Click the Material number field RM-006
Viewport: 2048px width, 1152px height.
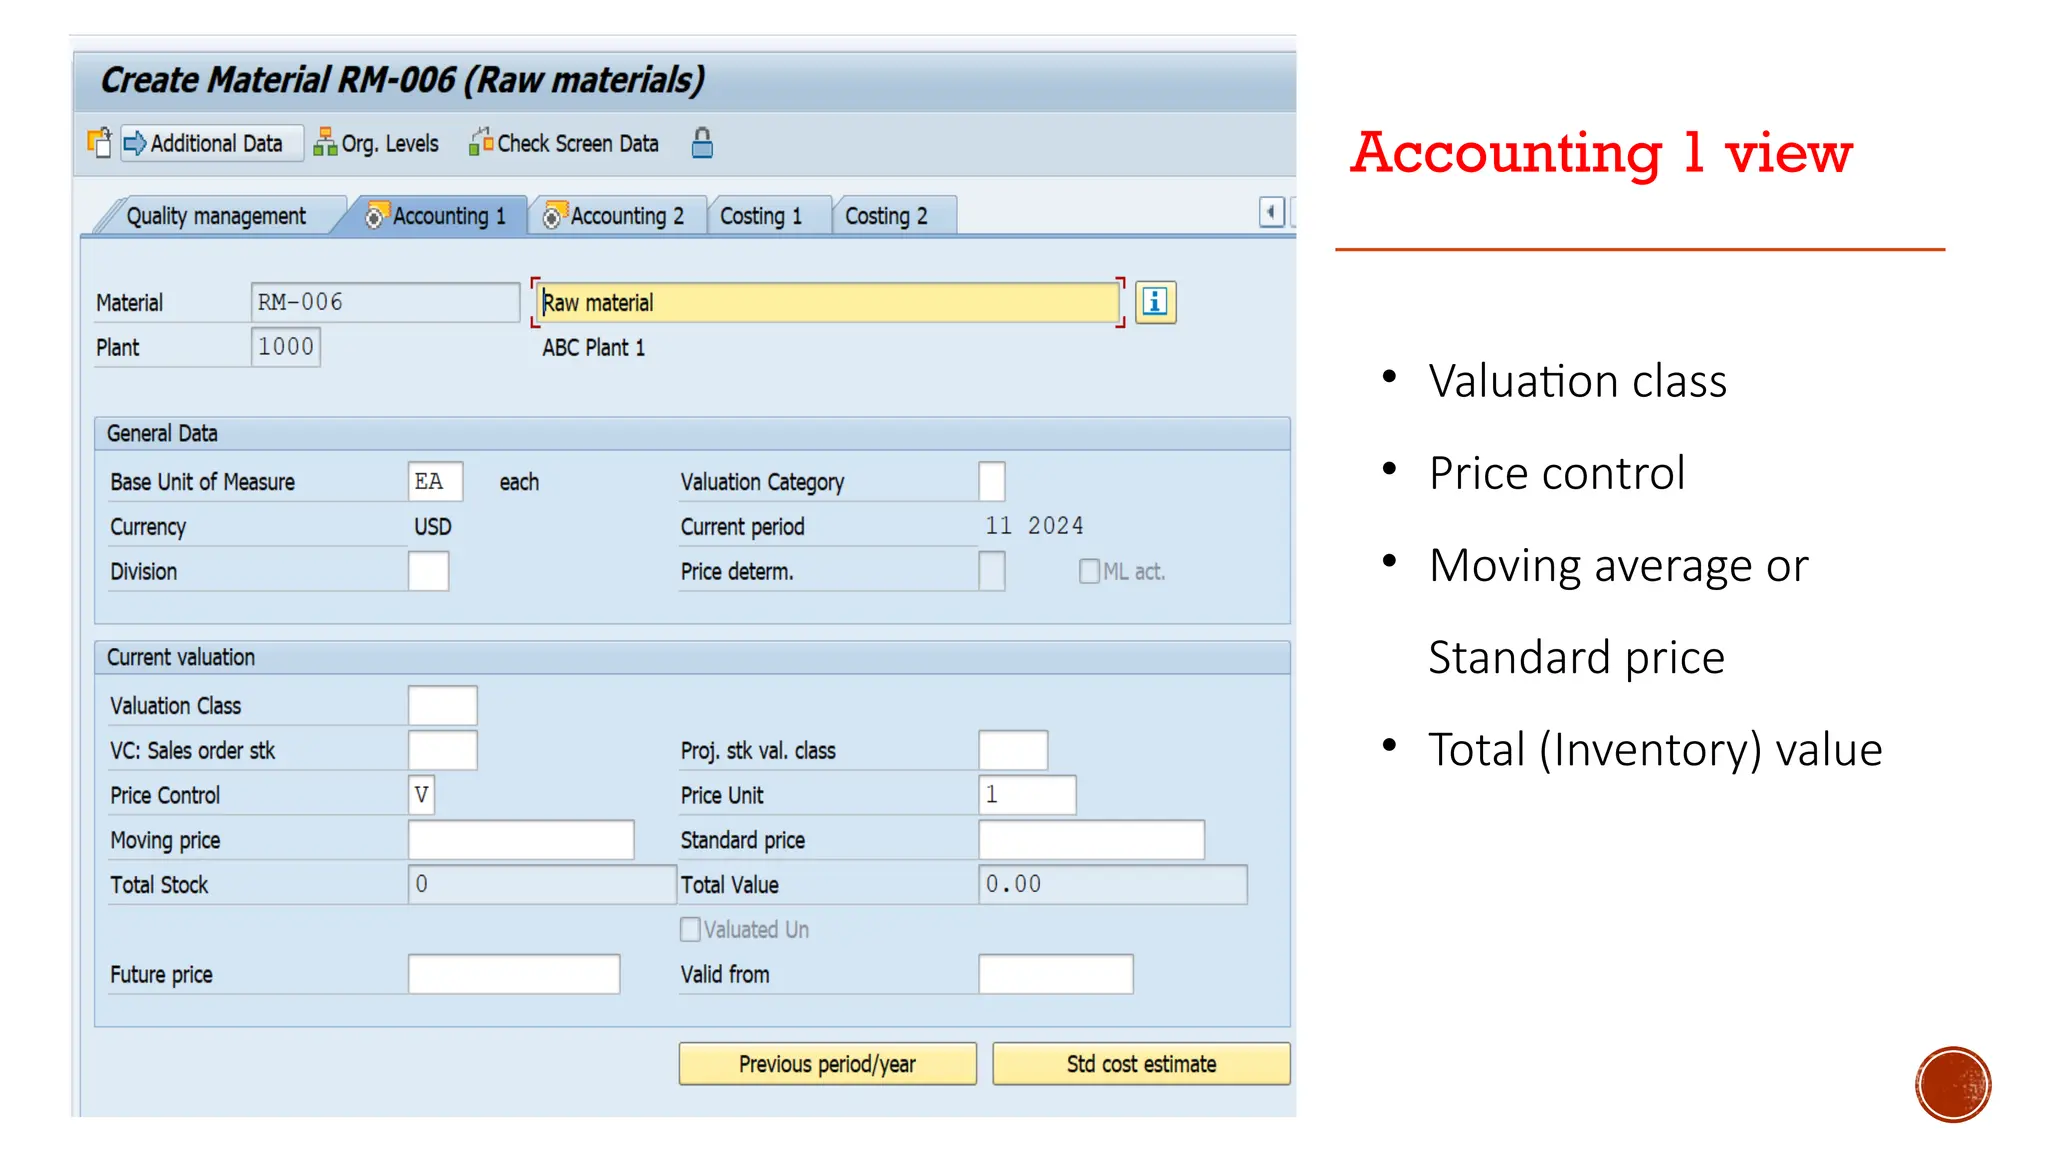tap(385, 302)
